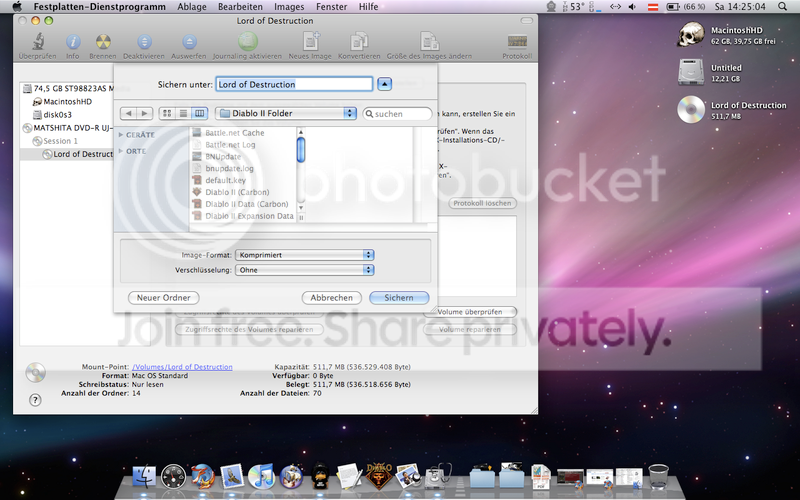Click the Brennen burn icon
The width and height of the screenshot is (800, 500).
click(x=103, y=42)
